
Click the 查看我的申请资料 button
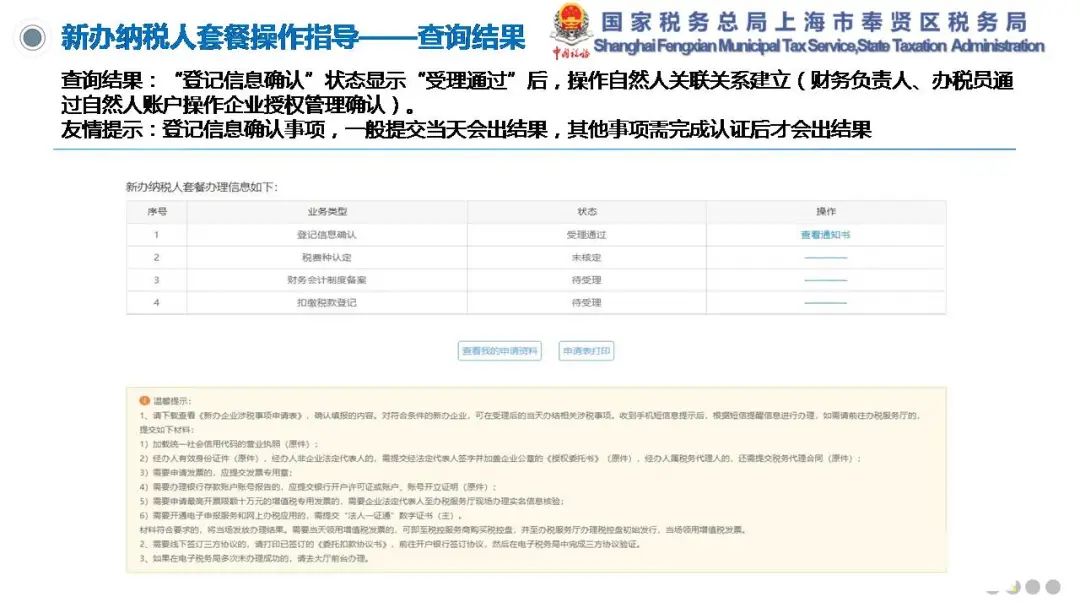tap(499, 351)
